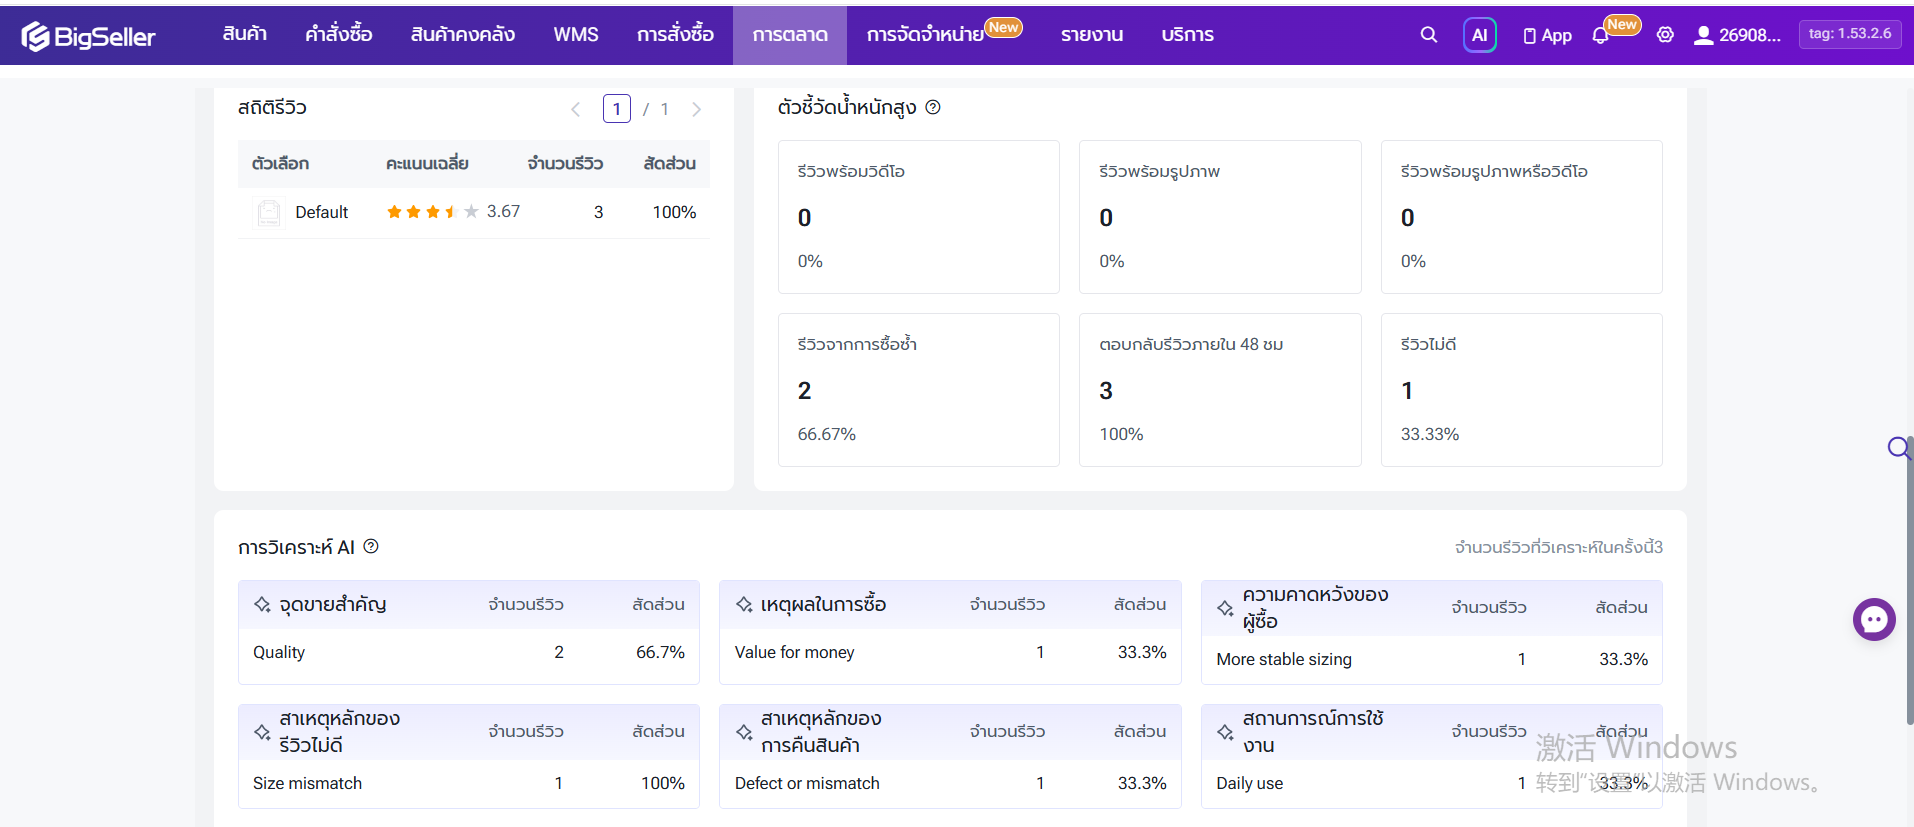Select the การตลาด tab

click(790, 35)
